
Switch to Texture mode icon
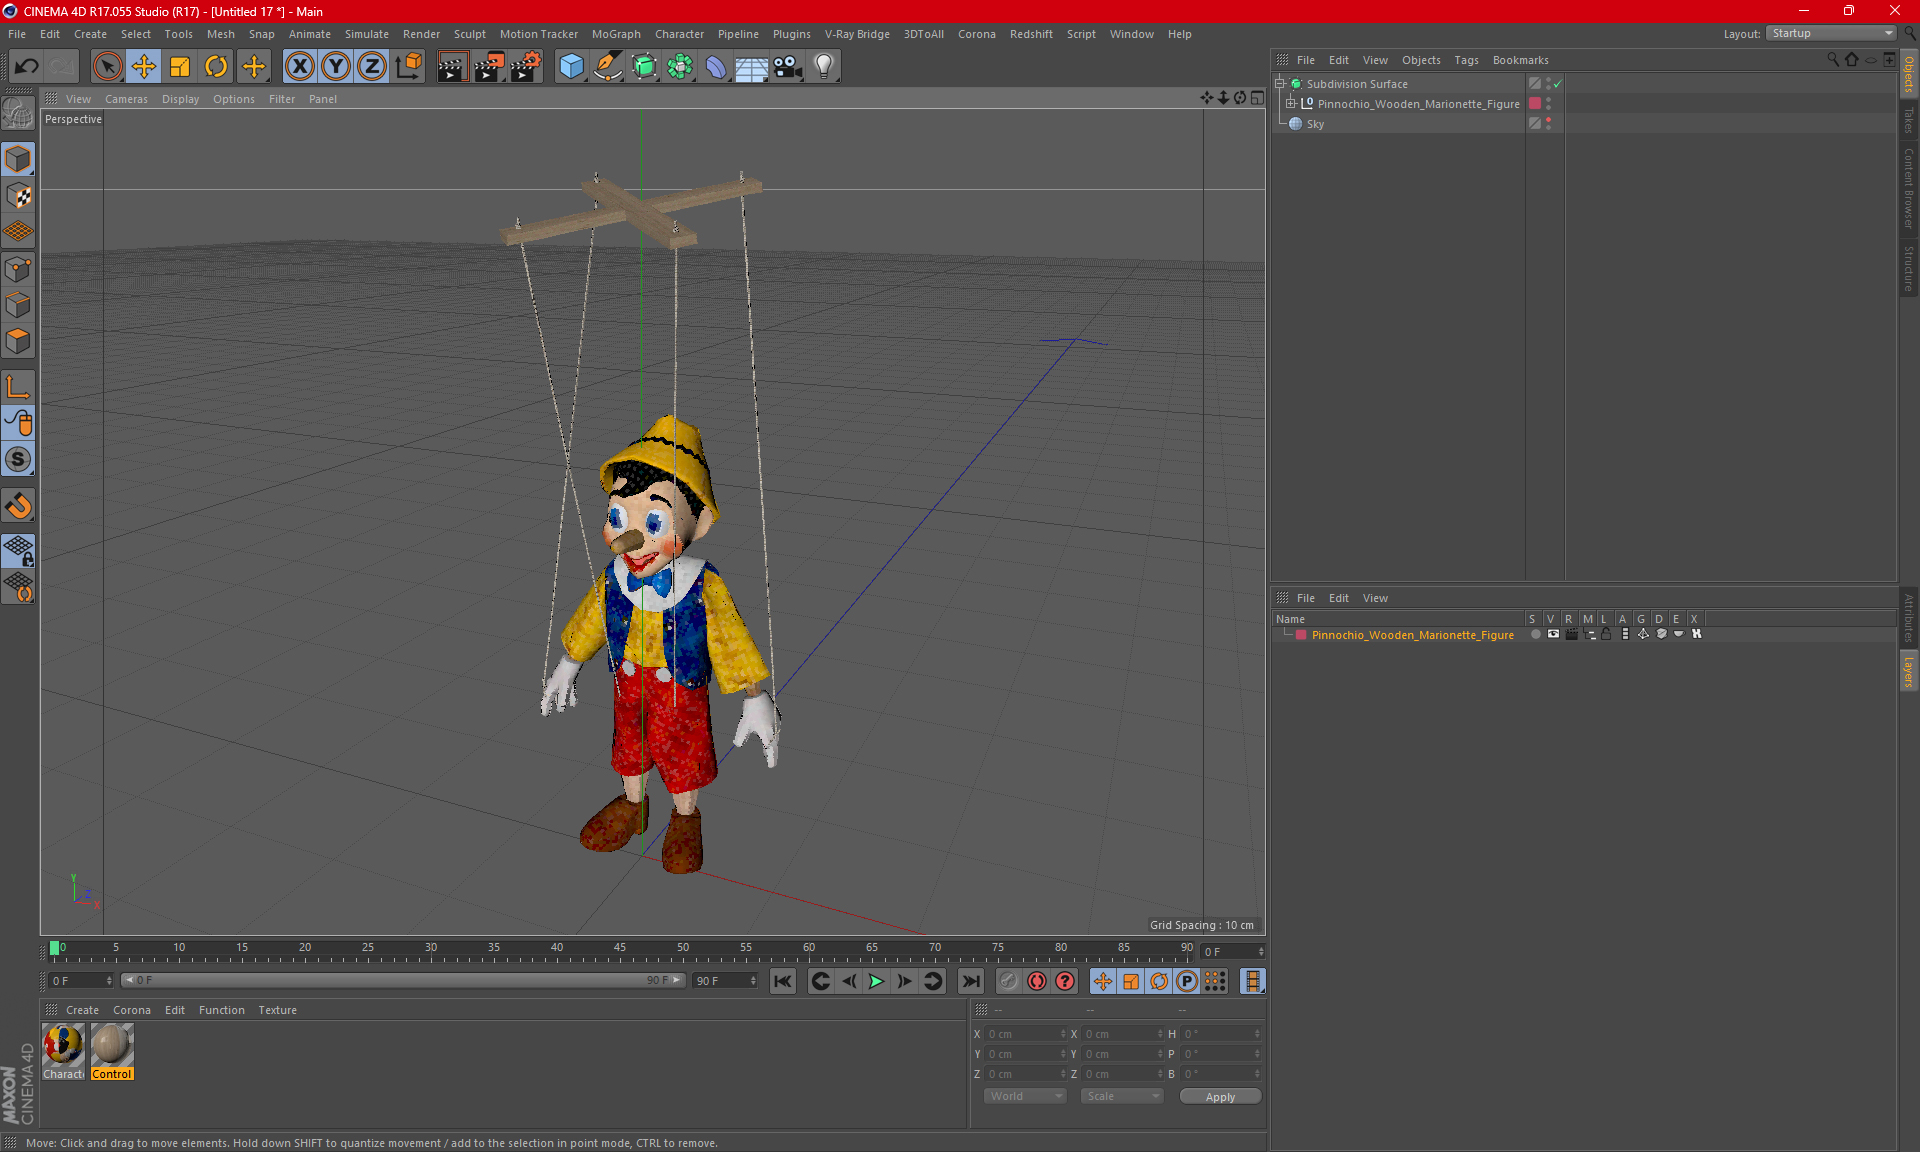pyautogui.click(x=18, y=196)
